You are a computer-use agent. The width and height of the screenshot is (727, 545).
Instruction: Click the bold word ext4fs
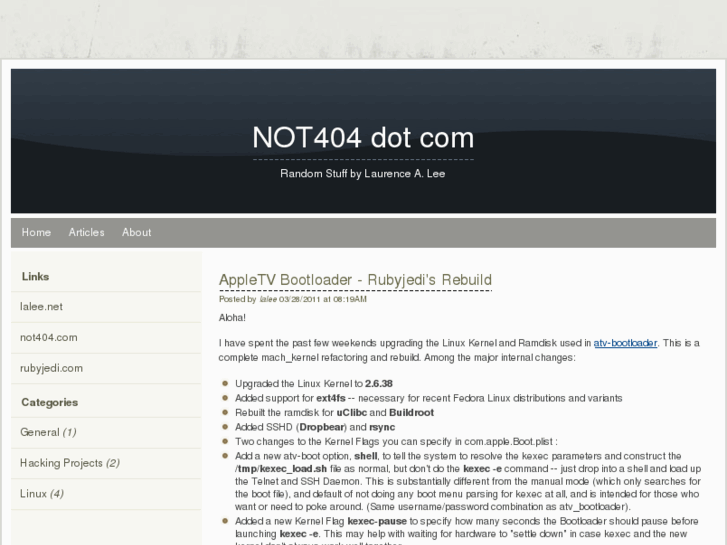click(331, 398)
